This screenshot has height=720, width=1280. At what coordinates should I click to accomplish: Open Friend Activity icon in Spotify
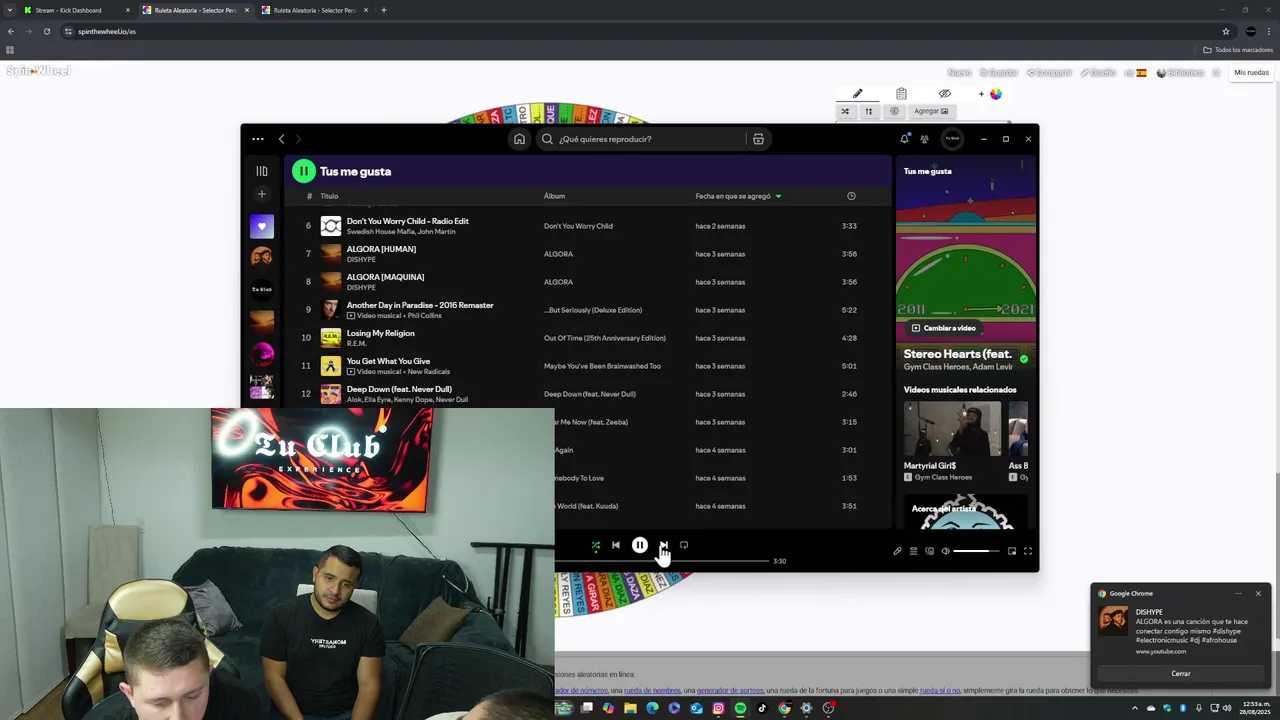coord(924,139)
